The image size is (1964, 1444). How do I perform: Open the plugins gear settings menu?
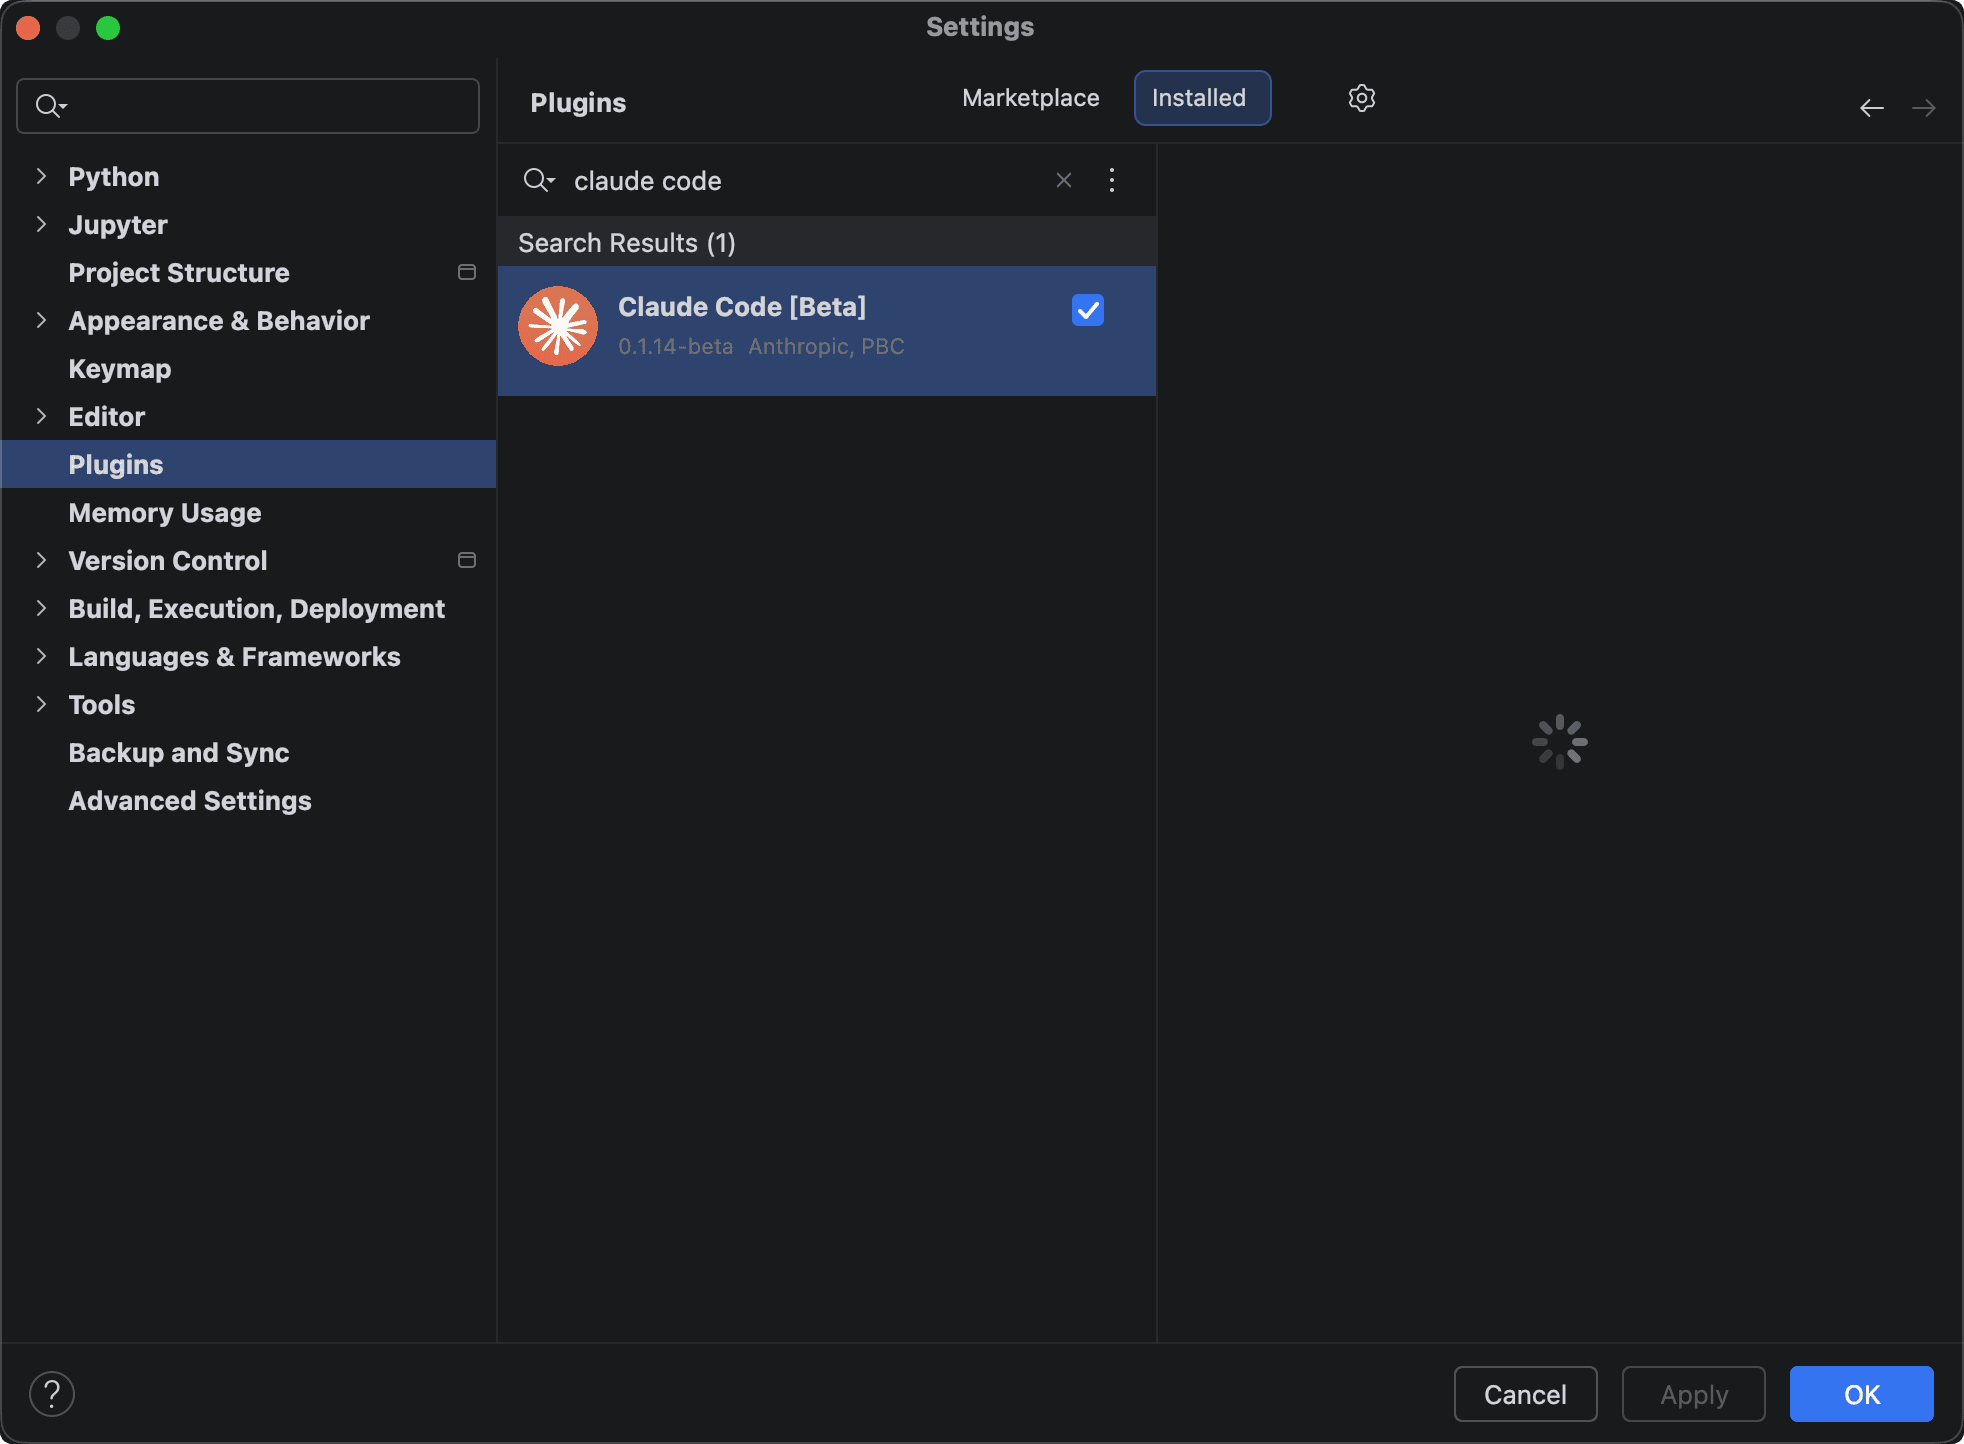point(1361,98)
